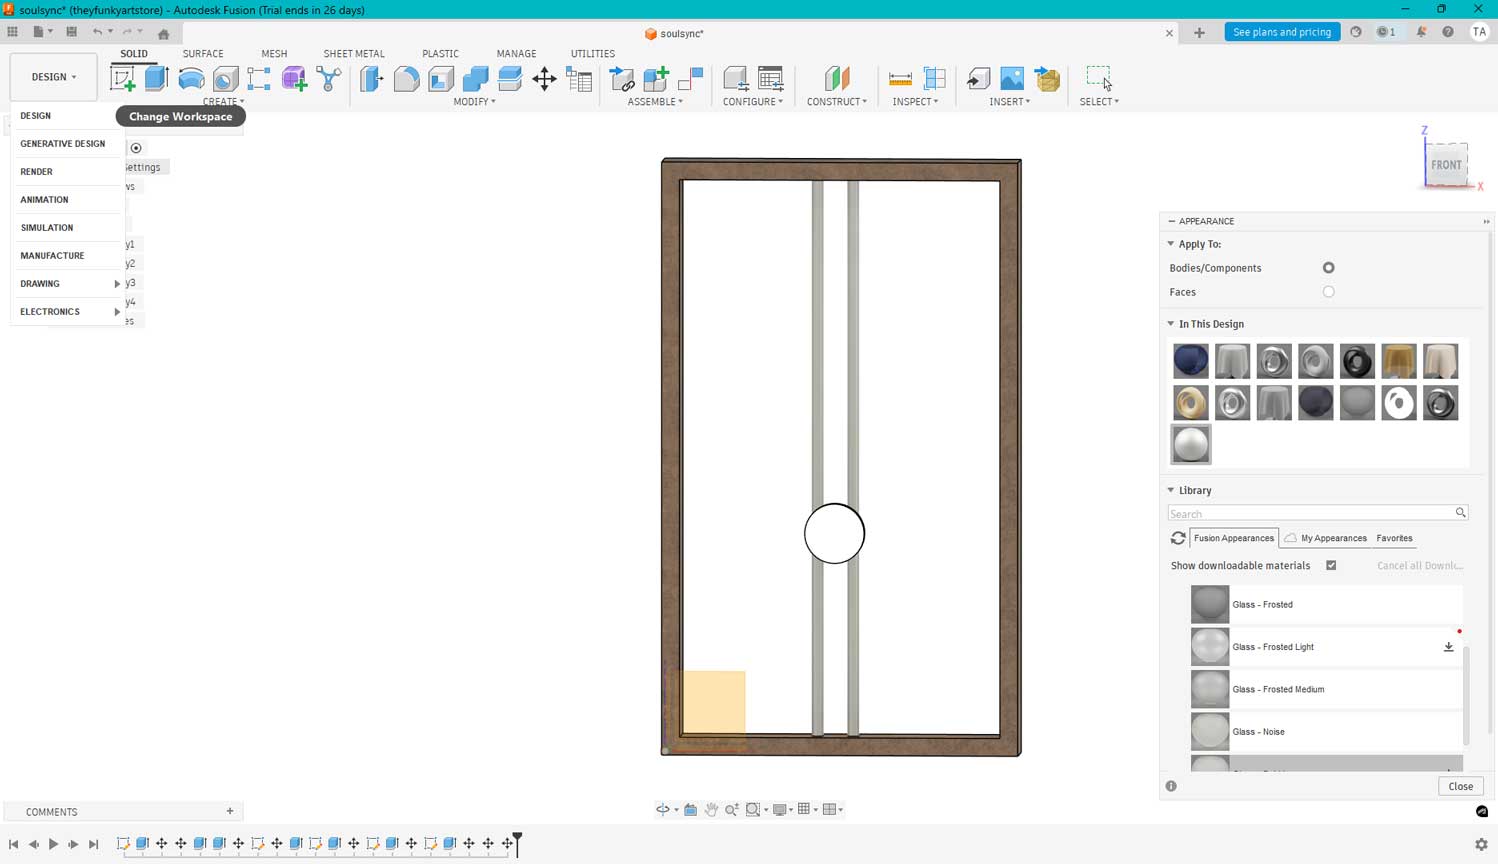
Task: Apply the Fillet tool
Action: point(406,79)
